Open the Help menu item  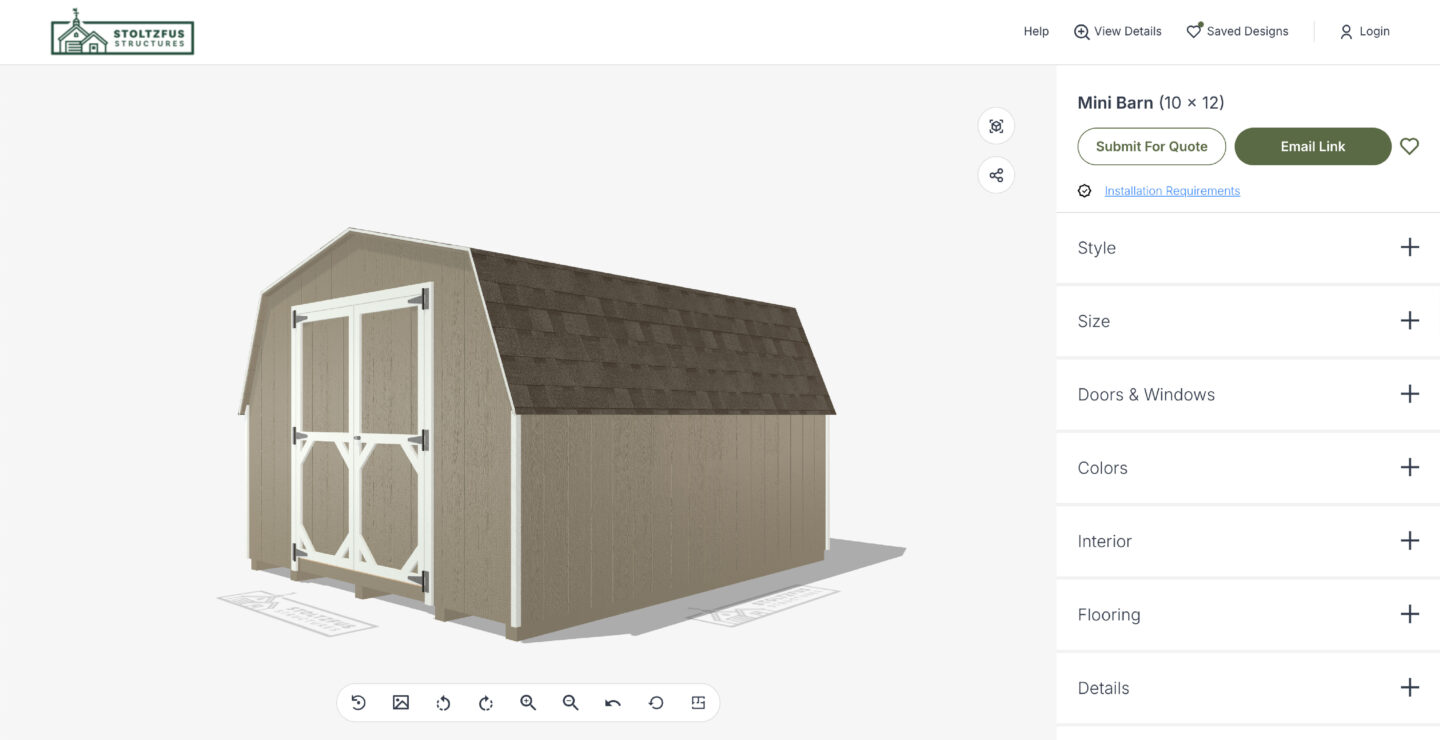click(1036, 32)
